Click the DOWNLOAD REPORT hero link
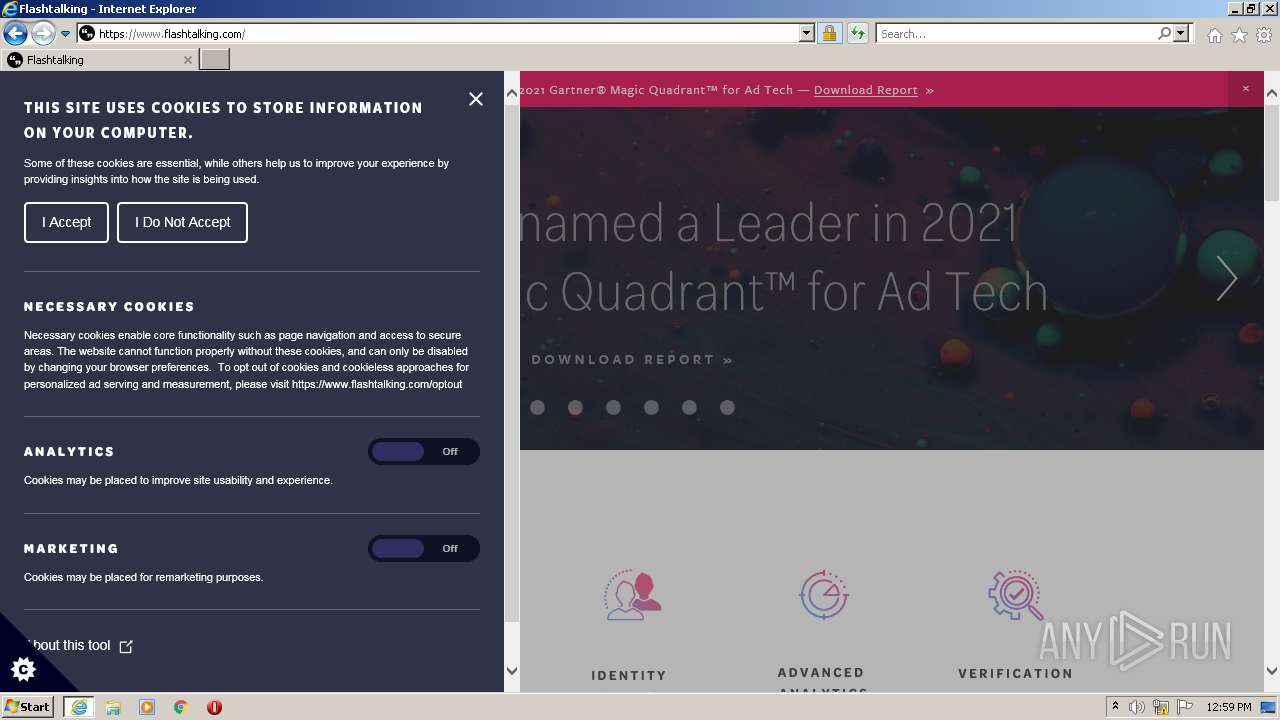 coord(632,360)
